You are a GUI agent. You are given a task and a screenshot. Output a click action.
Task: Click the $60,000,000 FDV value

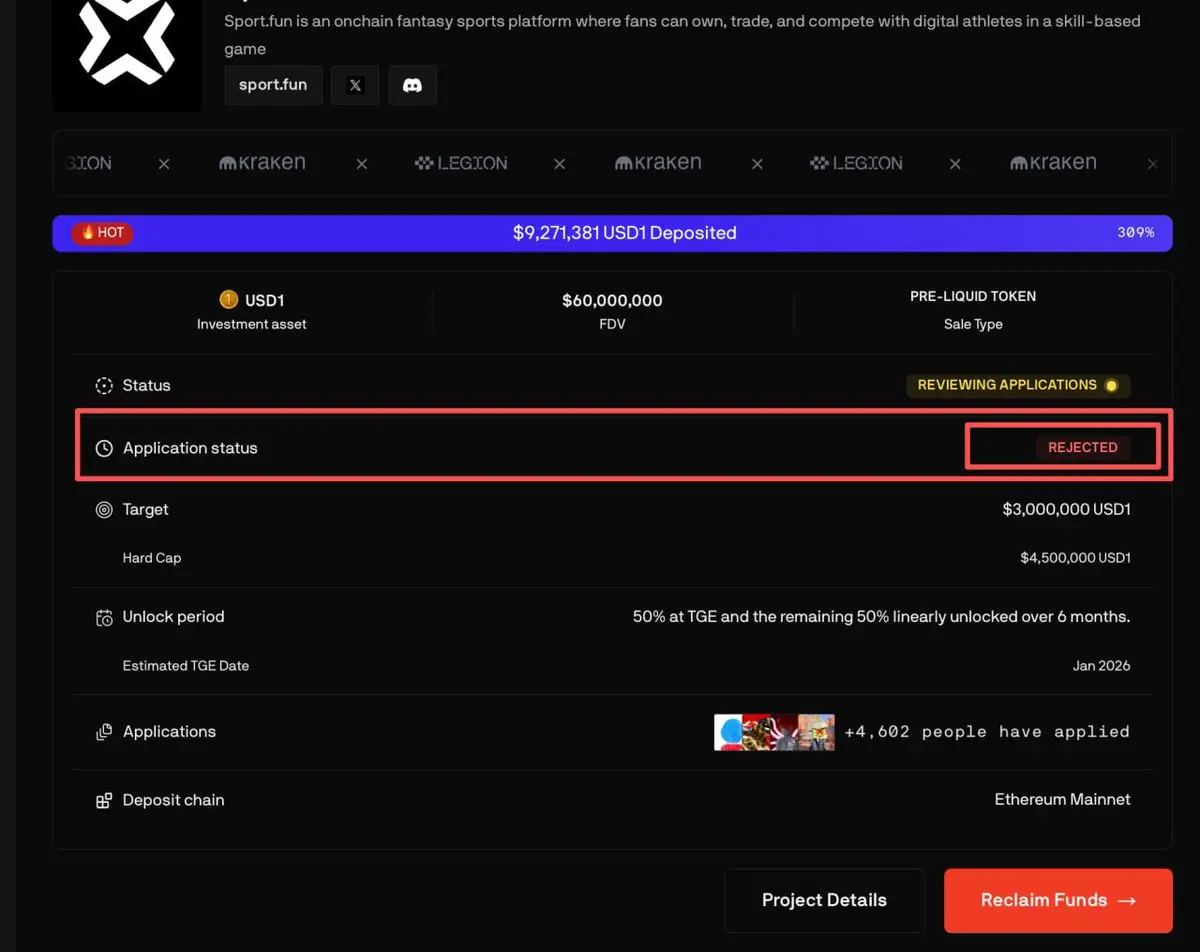tap(612, 300)
